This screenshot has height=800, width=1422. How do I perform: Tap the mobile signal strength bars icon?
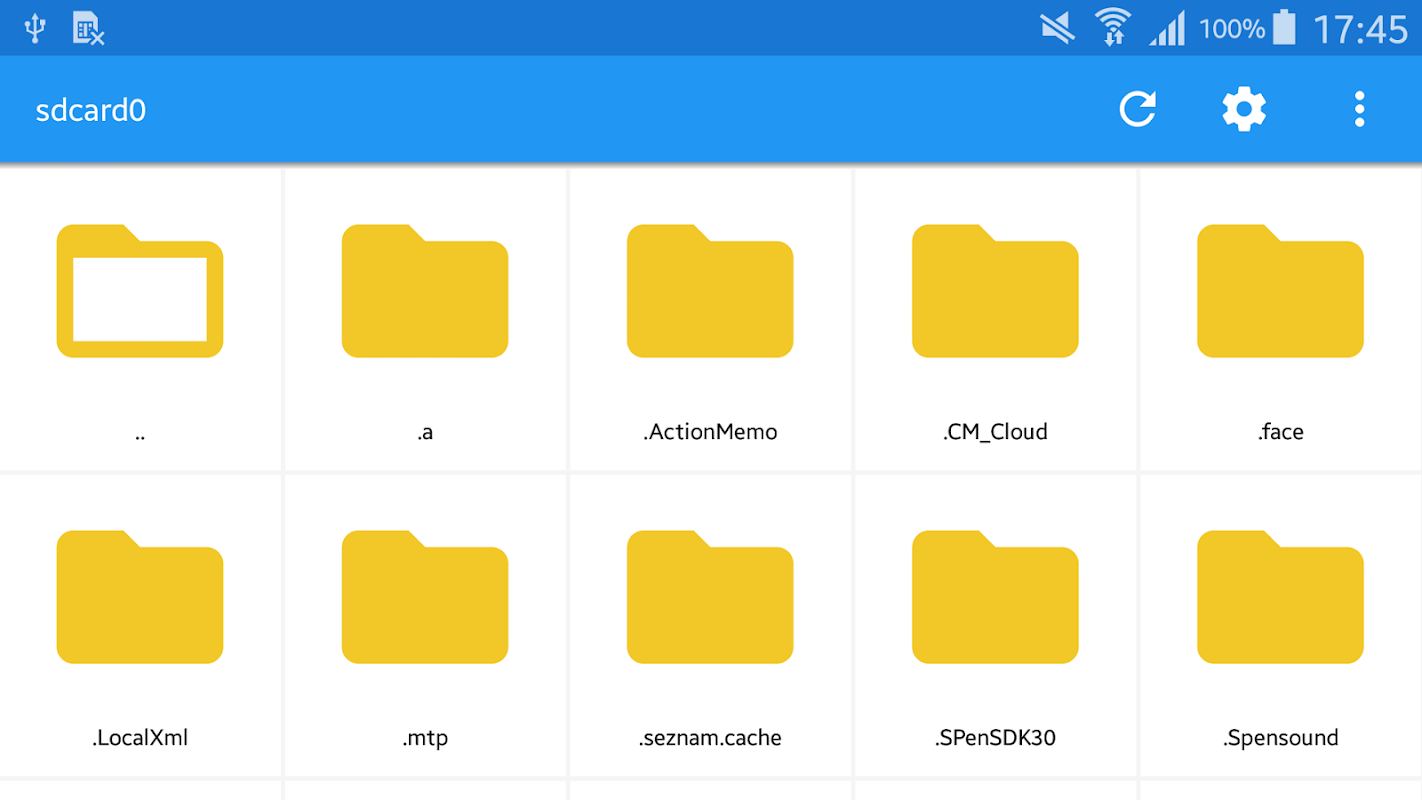[x=1167, y=28]
